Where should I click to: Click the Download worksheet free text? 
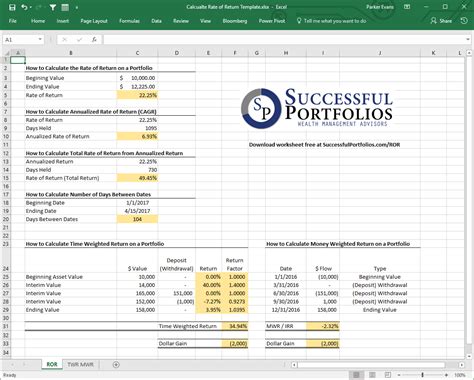[324, 145]
